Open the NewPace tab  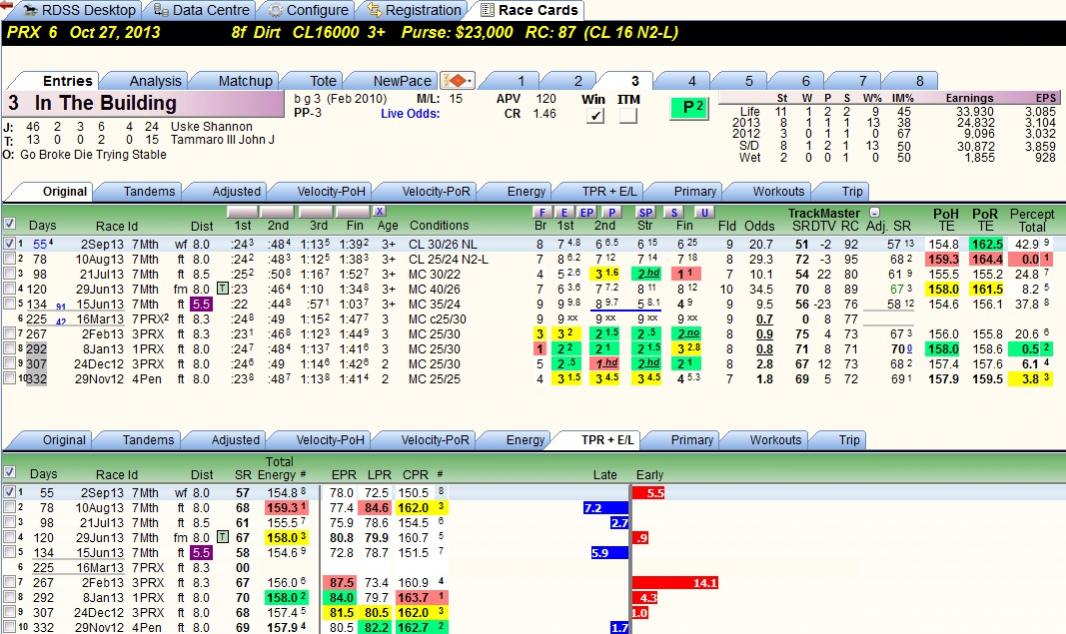(x=401, y=81)
